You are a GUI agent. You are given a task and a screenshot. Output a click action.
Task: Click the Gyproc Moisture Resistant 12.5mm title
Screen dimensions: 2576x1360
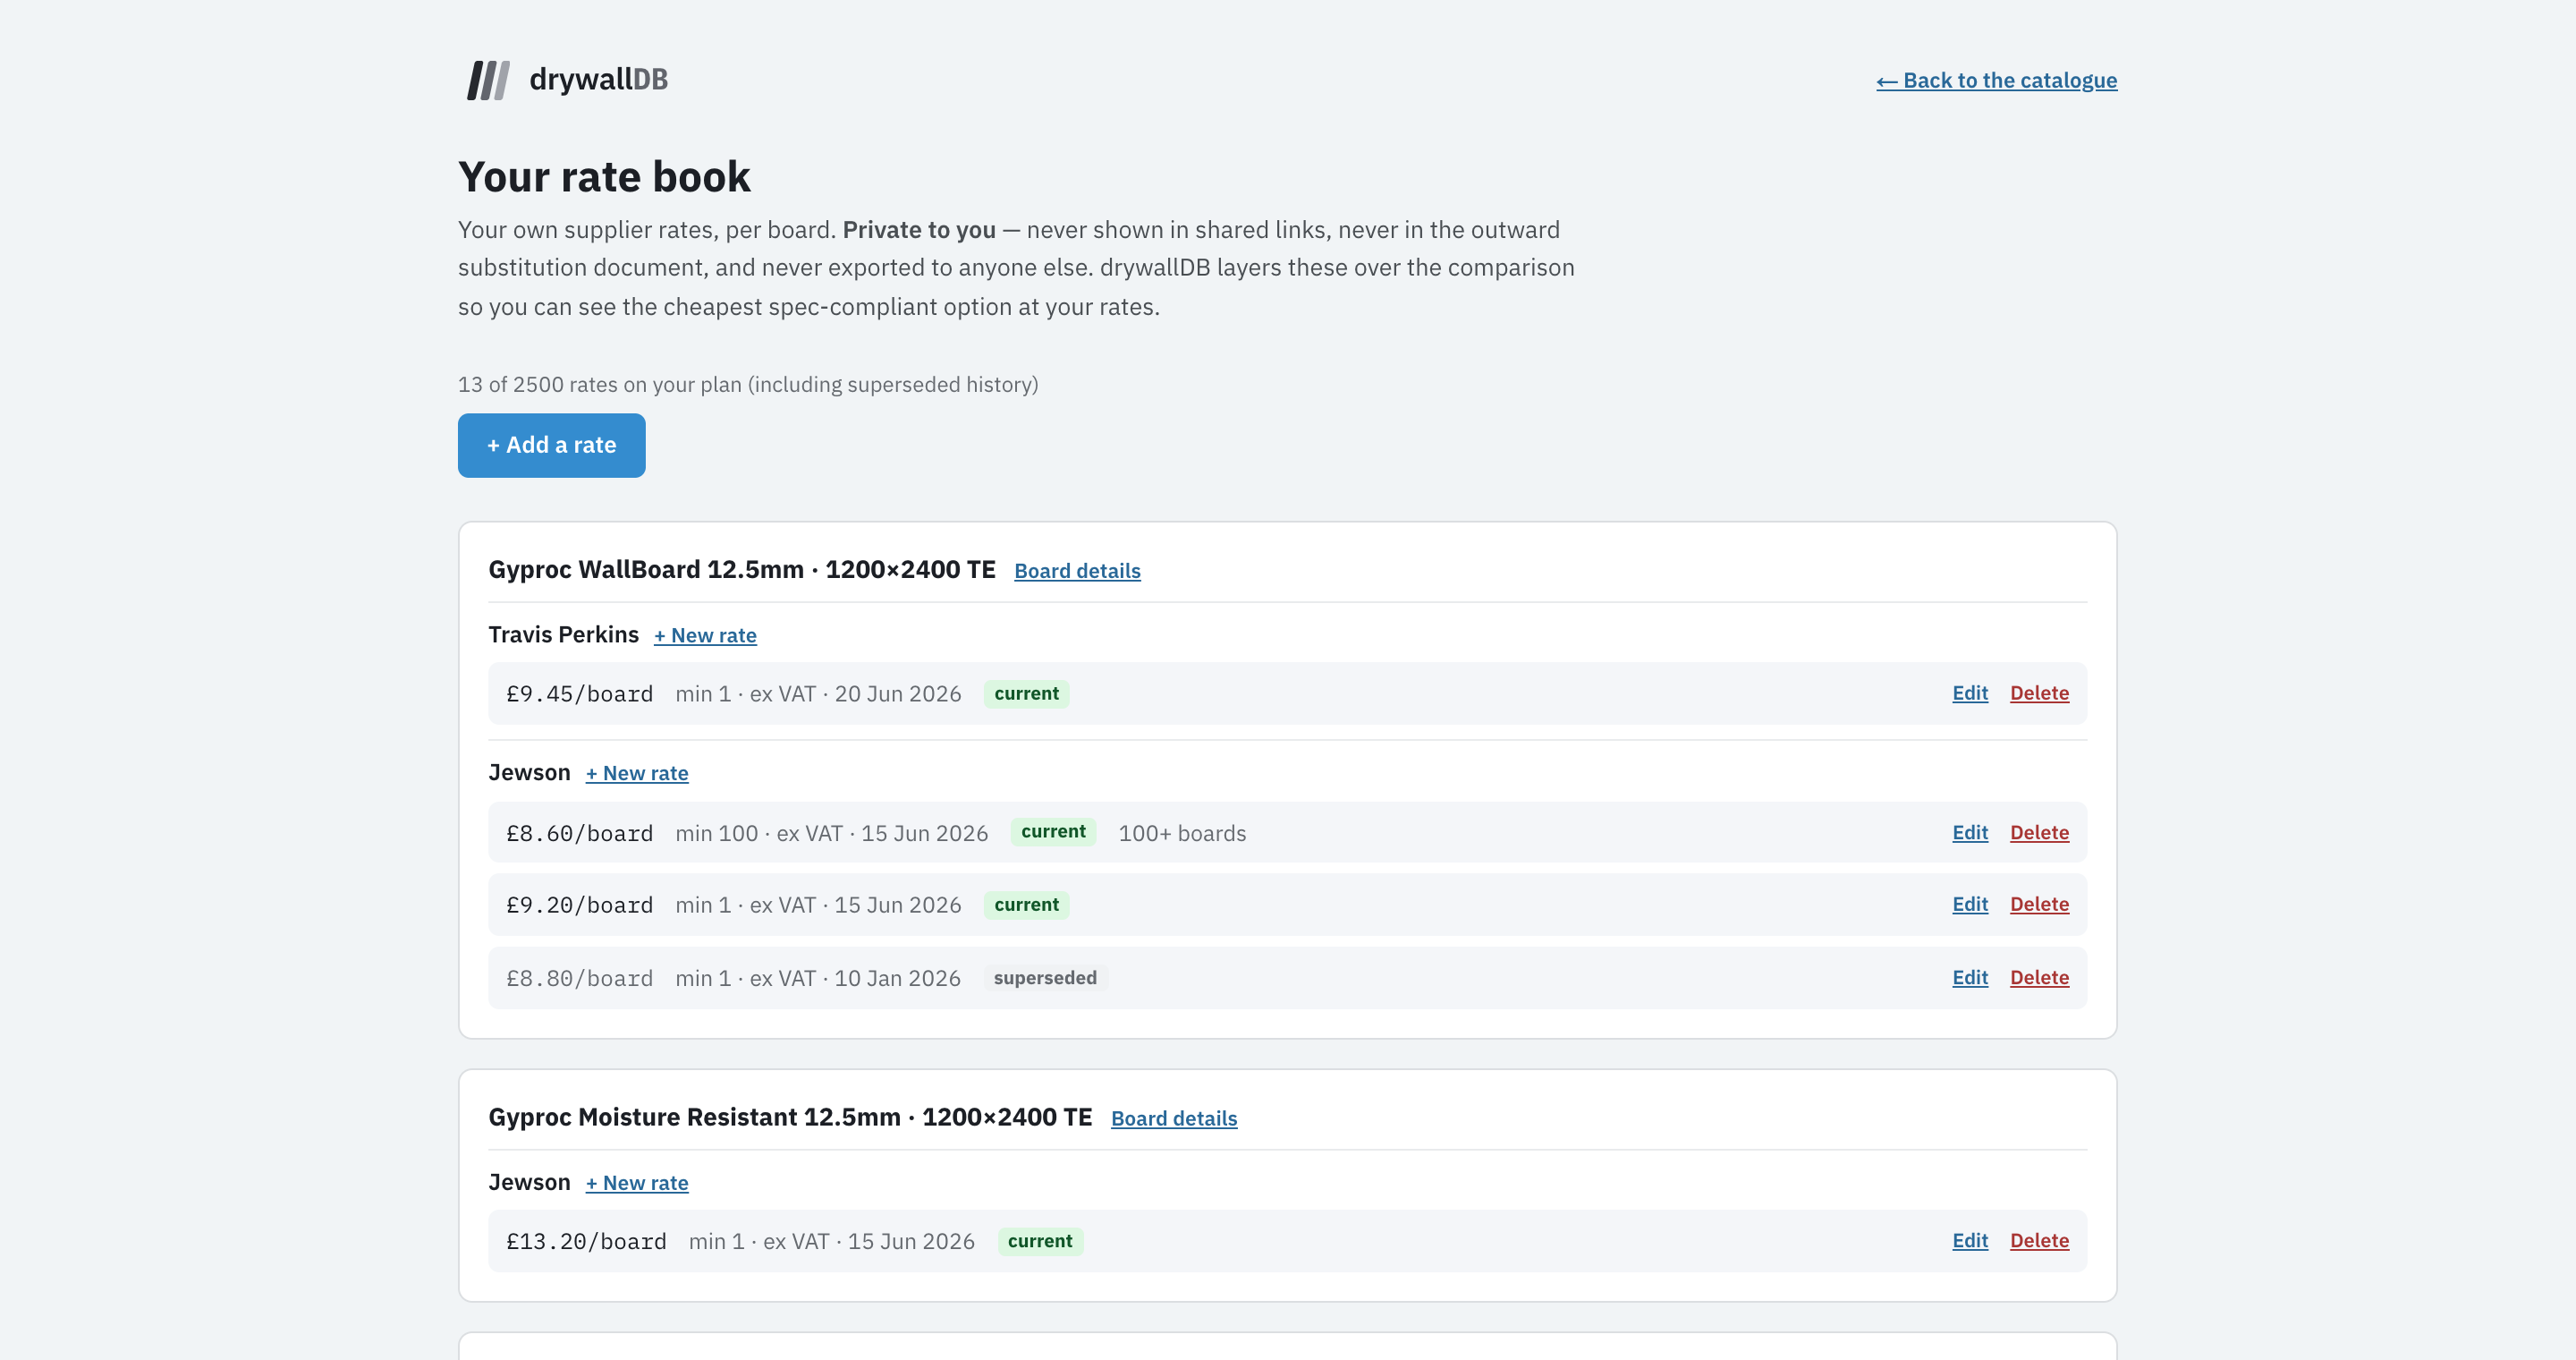(x=790, y=1117)
